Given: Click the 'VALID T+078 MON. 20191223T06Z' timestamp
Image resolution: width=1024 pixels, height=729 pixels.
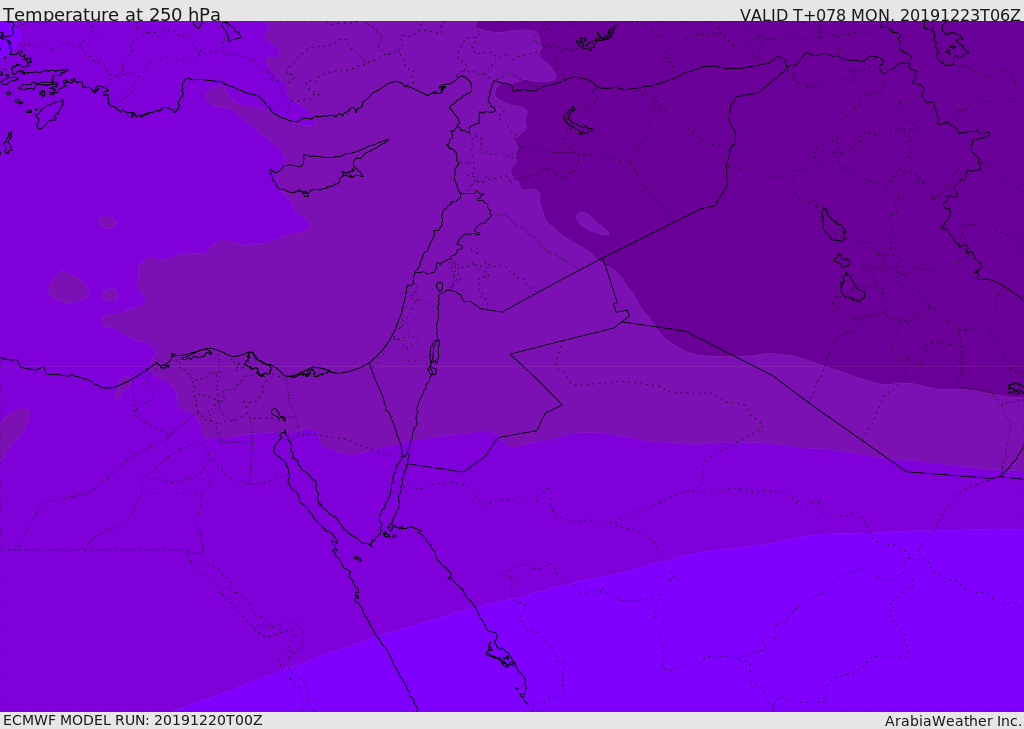Looking at the screenshot, I should (880, 14).
